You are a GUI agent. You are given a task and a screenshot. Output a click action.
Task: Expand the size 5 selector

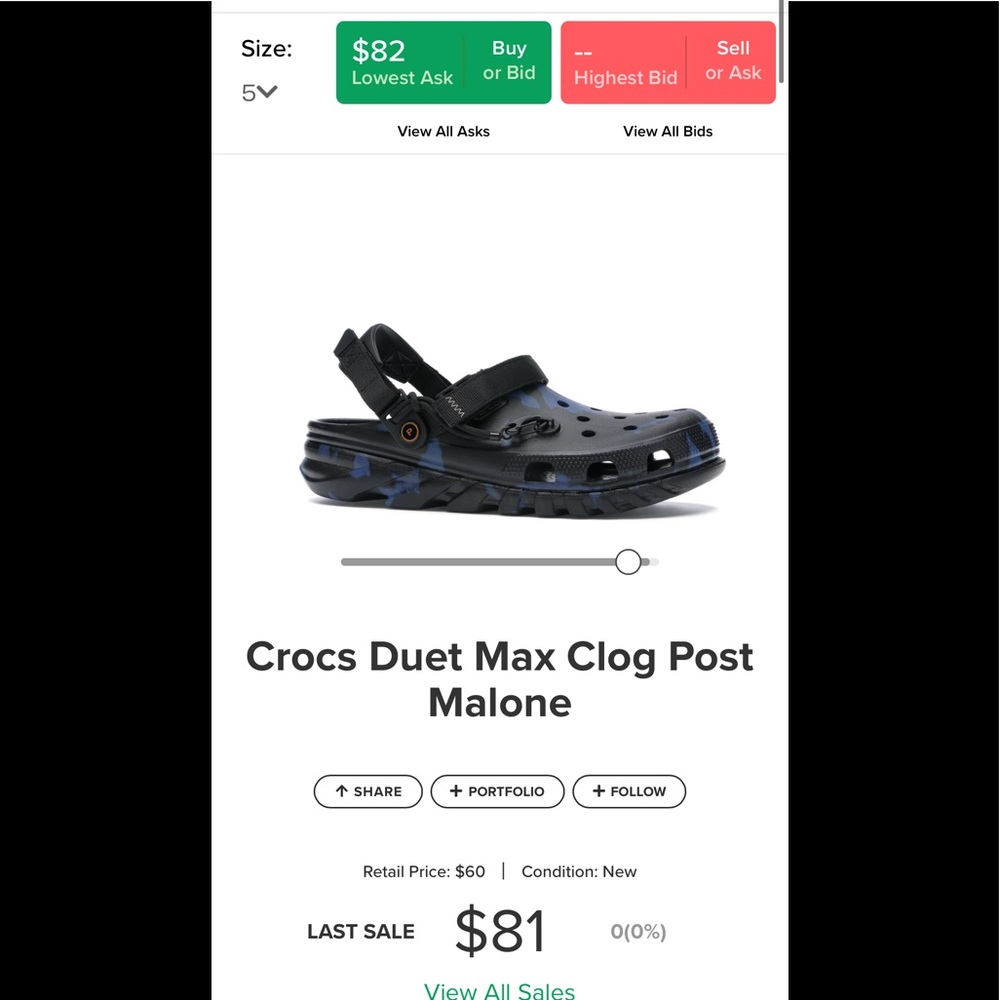pos(259,92)
